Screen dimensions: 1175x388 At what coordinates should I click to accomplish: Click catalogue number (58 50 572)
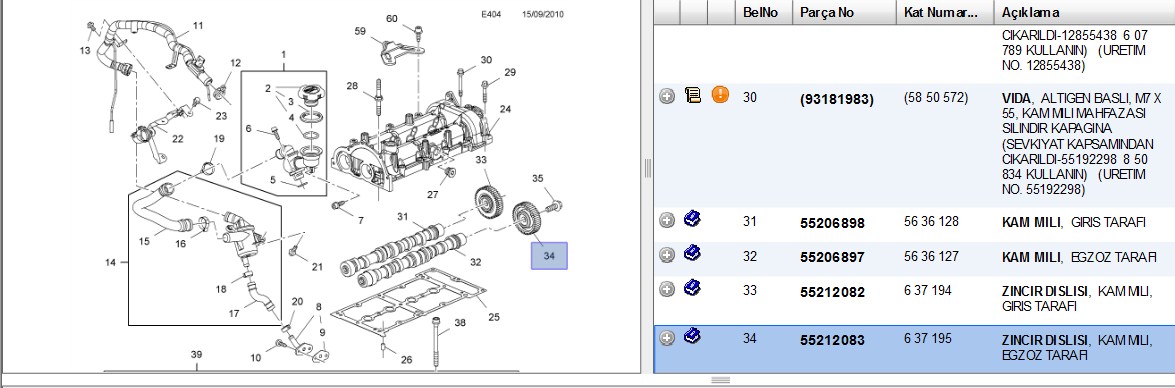pos(936,97)
